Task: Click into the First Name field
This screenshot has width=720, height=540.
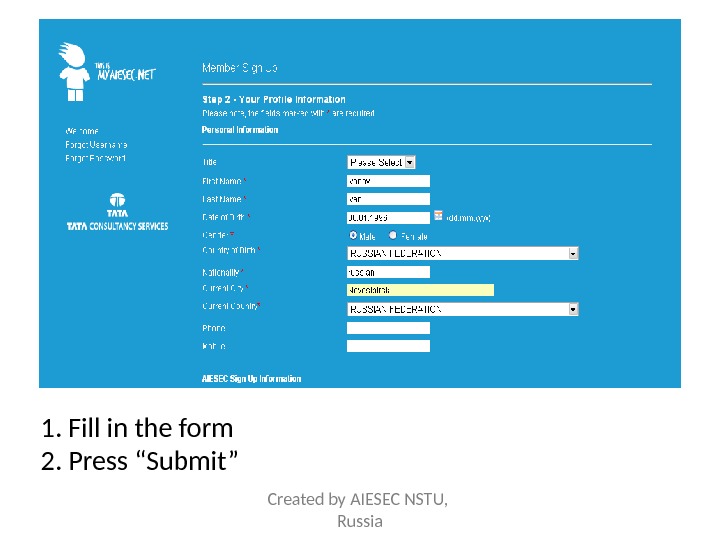Action: [x=388, y=181]
